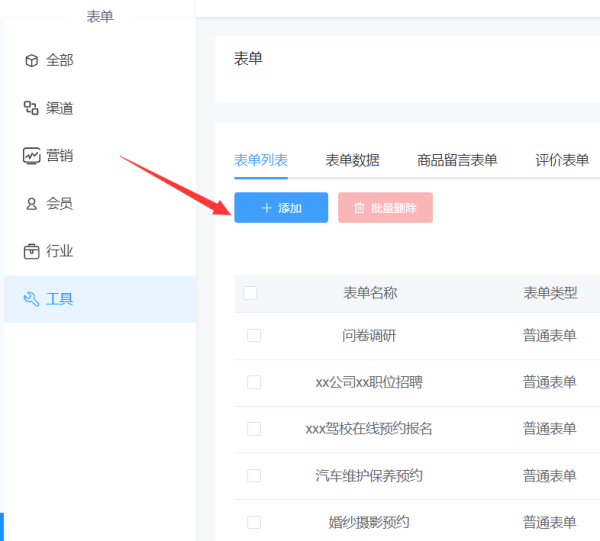This screenshot has width=600, height=541.
Task: Click the 婚纱摄影预约 form name
Action: (x=369, y=522)
